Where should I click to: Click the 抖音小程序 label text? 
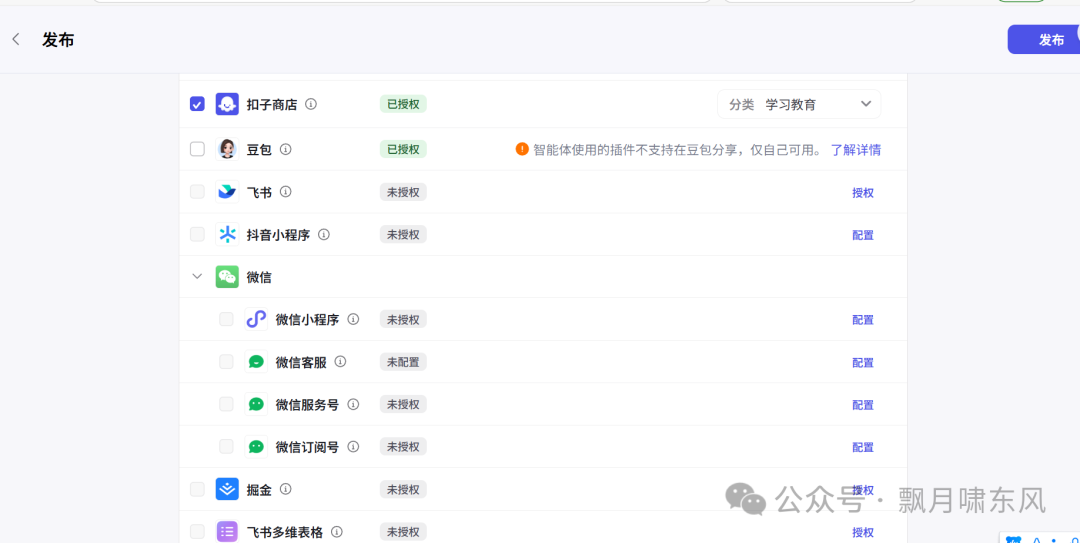coord(278,235)
